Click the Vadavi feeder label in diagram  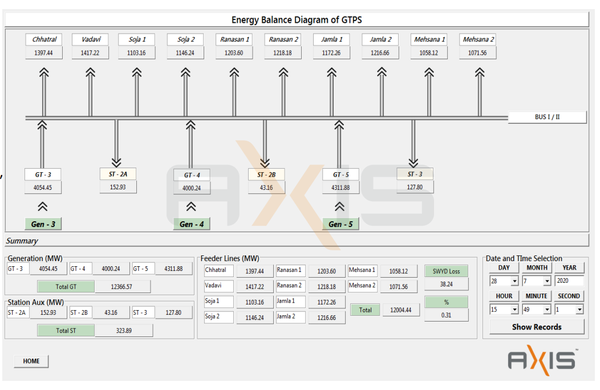pos(90,39)
